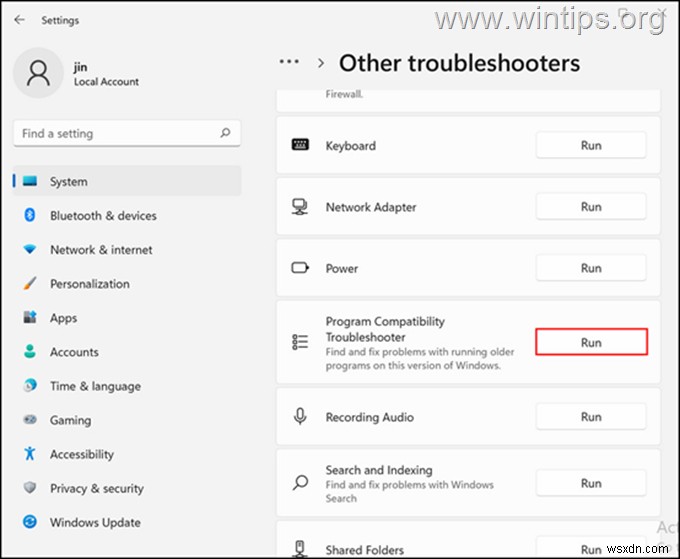680x559 pixels.
Task: Click the Local Account label
Action: [x=106, y=82]
